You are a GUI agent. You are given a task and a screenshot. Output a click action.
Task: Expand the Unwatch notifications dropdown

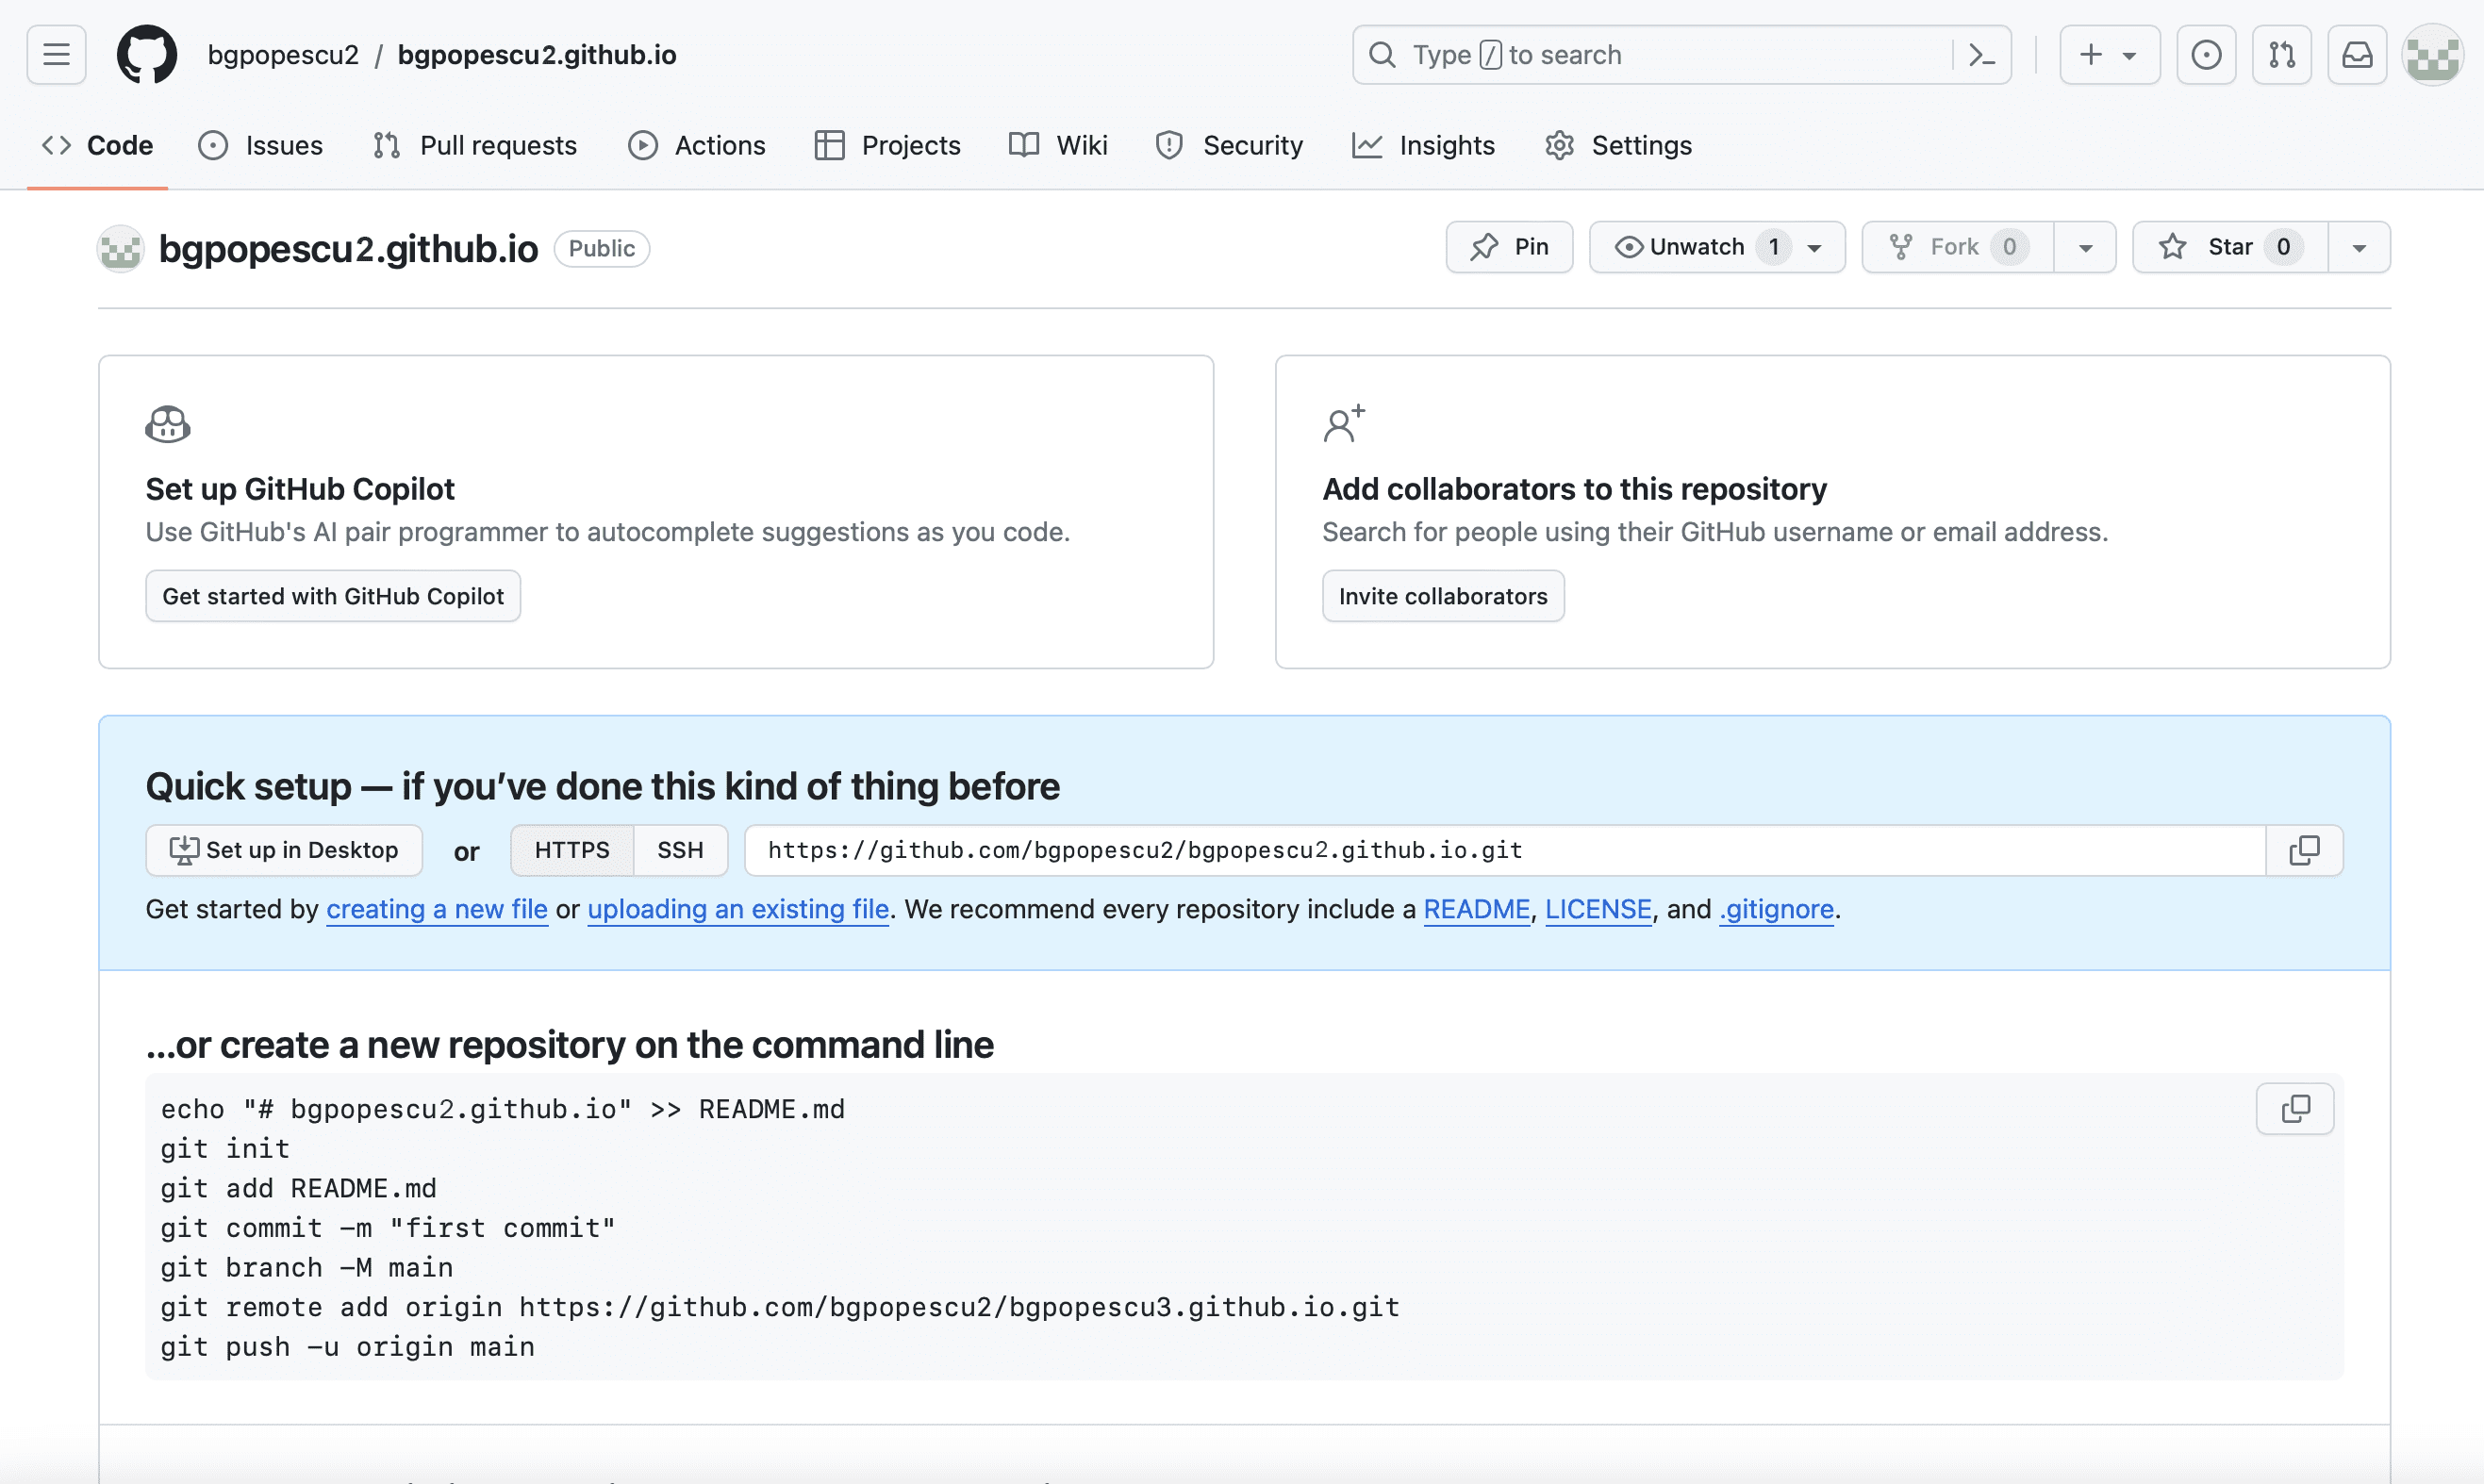click(x=1716, y=247)
